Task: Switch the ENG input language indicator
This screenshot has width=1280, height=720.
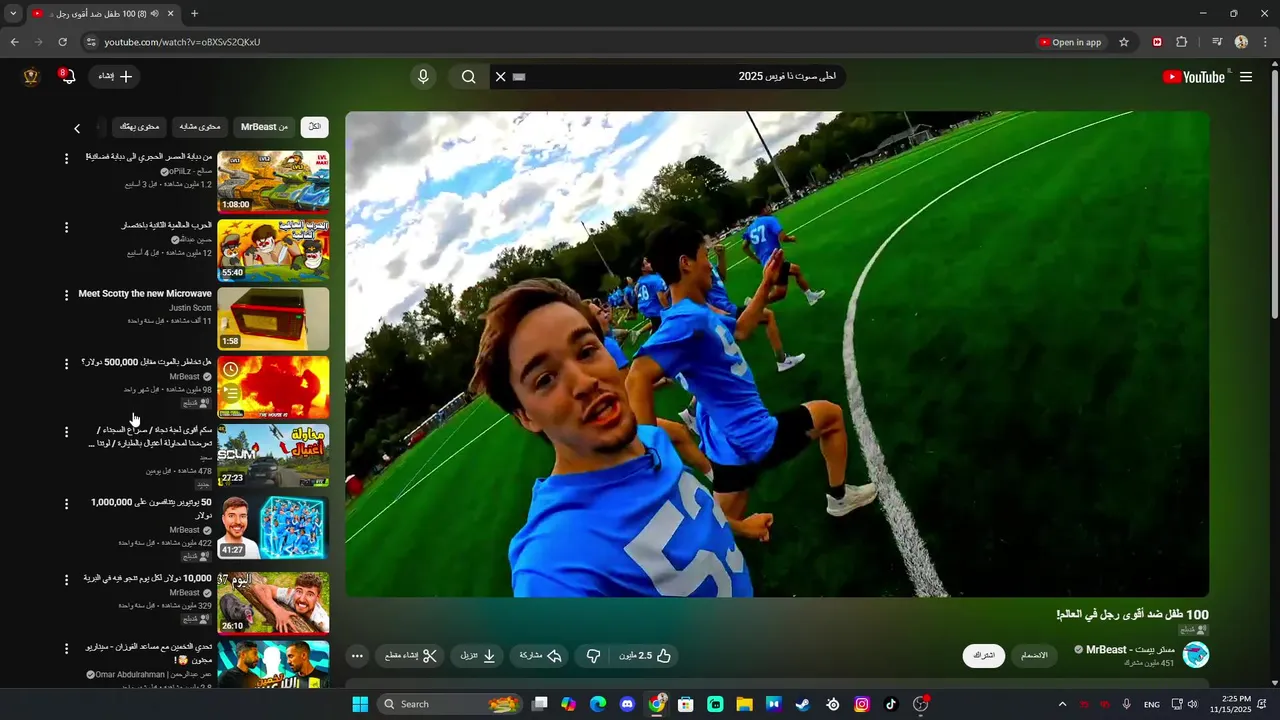Action: pos(1152,704)
